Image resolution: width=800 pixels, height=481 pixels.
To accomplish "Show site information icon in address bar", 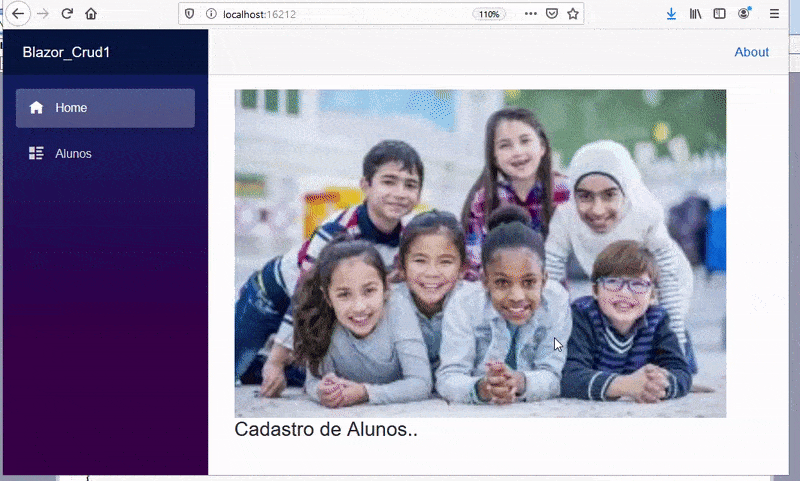I will tap(211, 14).
